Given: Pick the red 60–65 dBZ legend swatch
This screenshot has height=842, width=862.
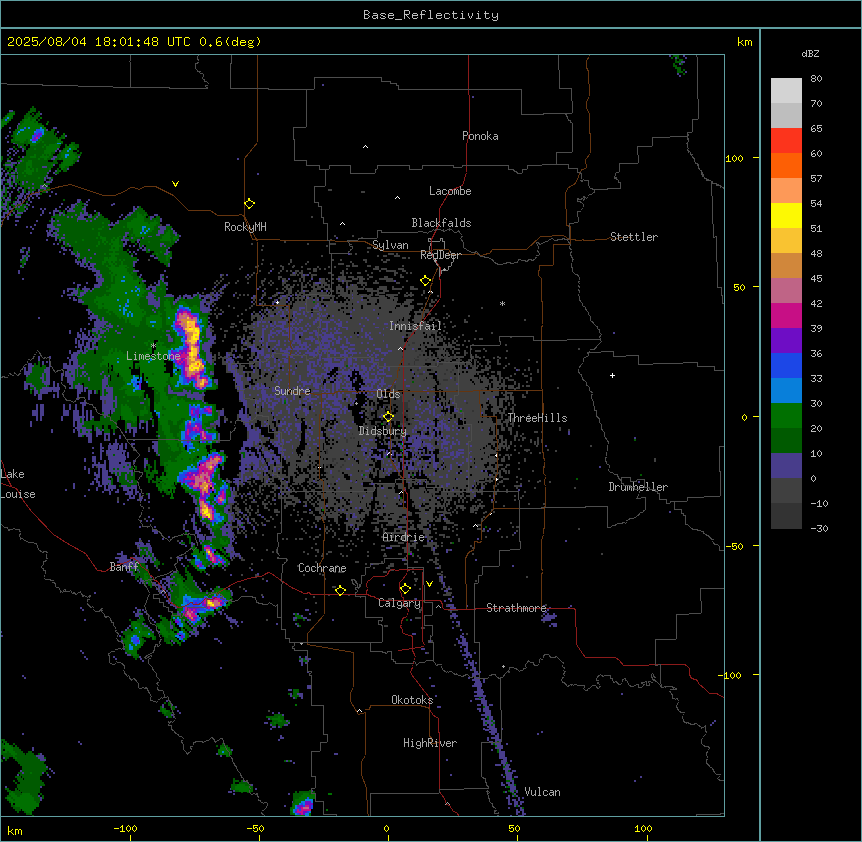Looking at the screenshot, I should [786, 140].
